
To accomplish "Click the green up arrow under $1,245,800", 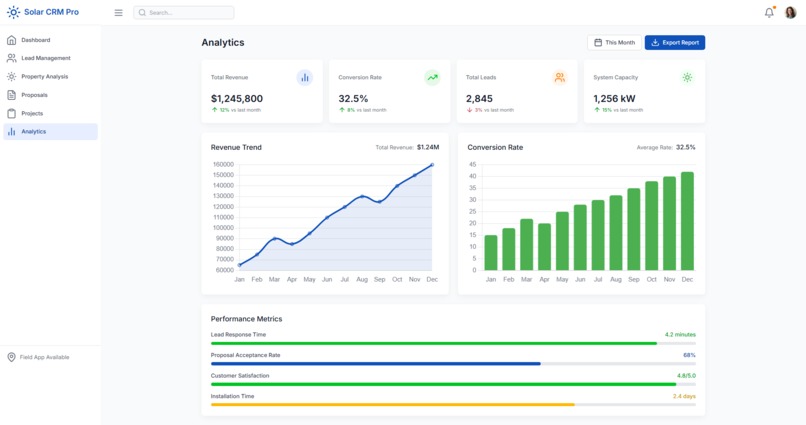I will tap(214, 110).
